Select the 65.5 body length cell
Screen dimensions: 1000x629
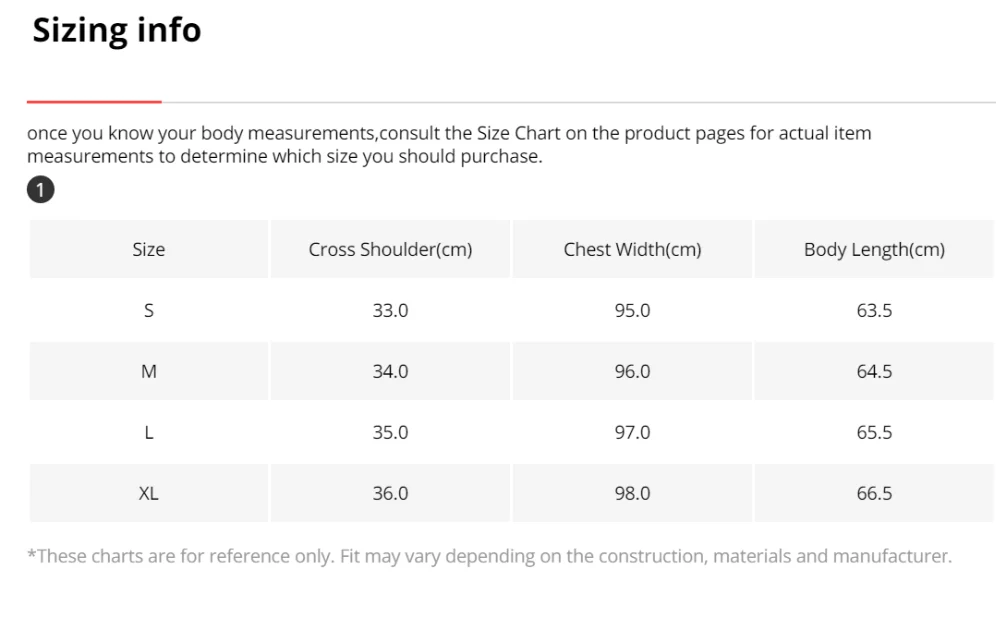click(874, 433)
